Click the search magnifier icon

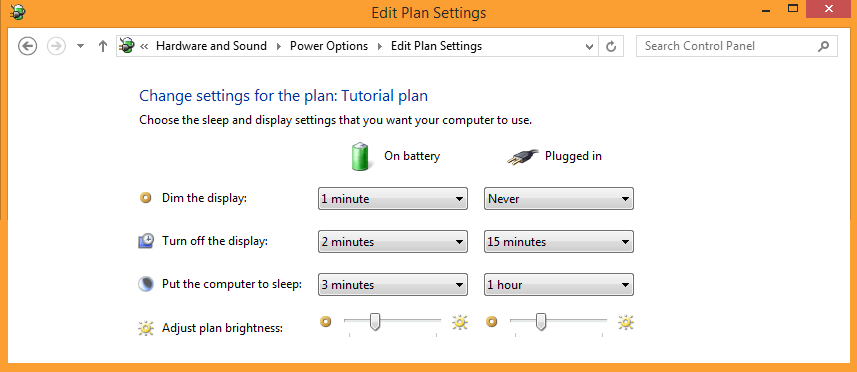point(823,46)
